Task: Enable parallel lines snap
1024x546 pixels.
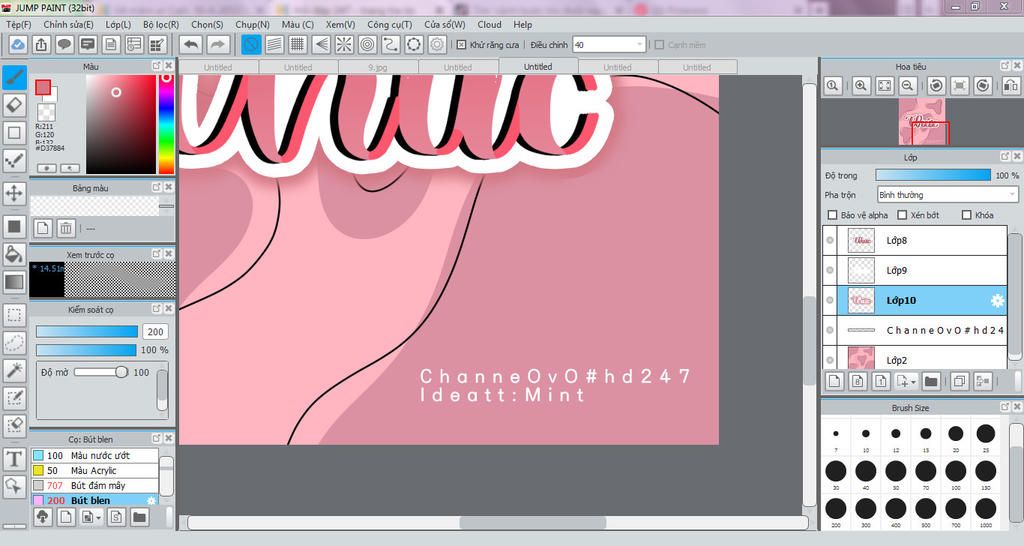Action: pyautogui.click(x=274, y=44)
